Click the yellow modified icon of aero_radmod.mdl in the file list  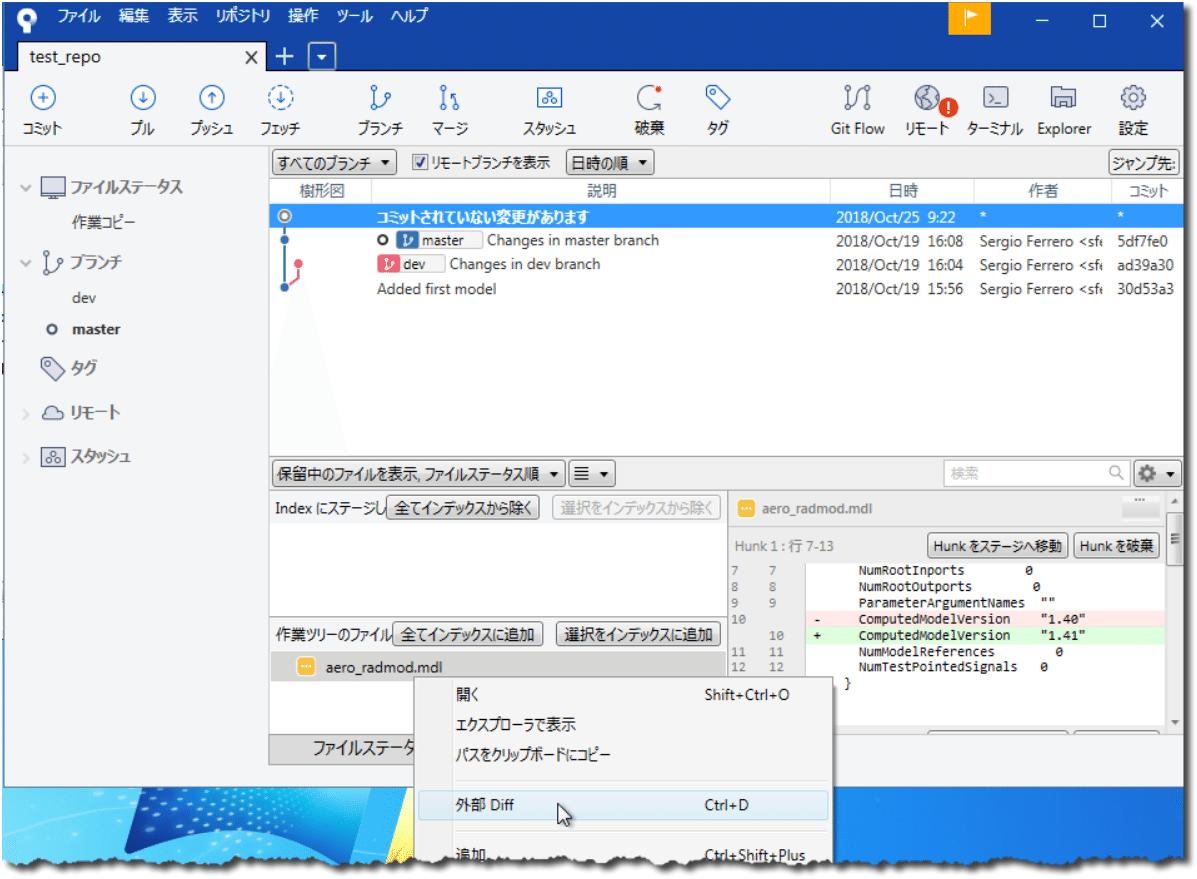(x=306, y=667)
